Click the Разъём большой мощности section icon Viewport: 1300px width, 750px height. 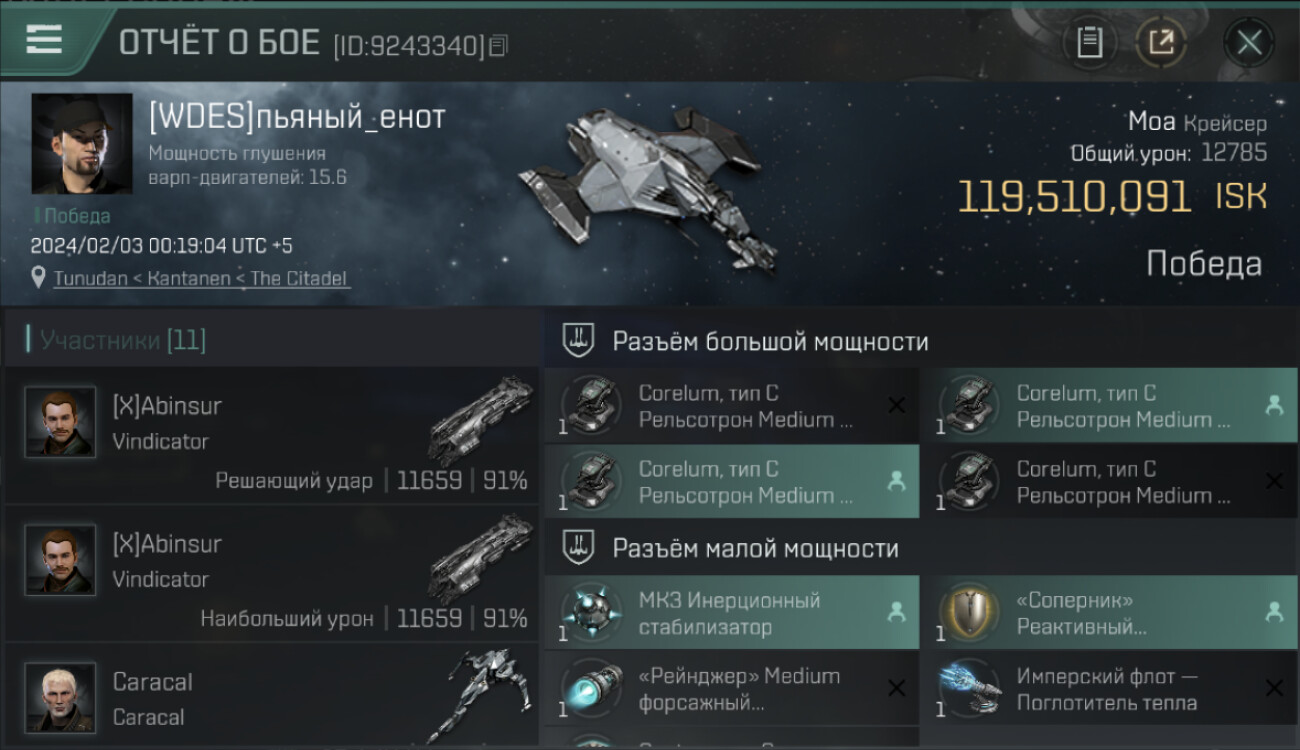[578, 341]
